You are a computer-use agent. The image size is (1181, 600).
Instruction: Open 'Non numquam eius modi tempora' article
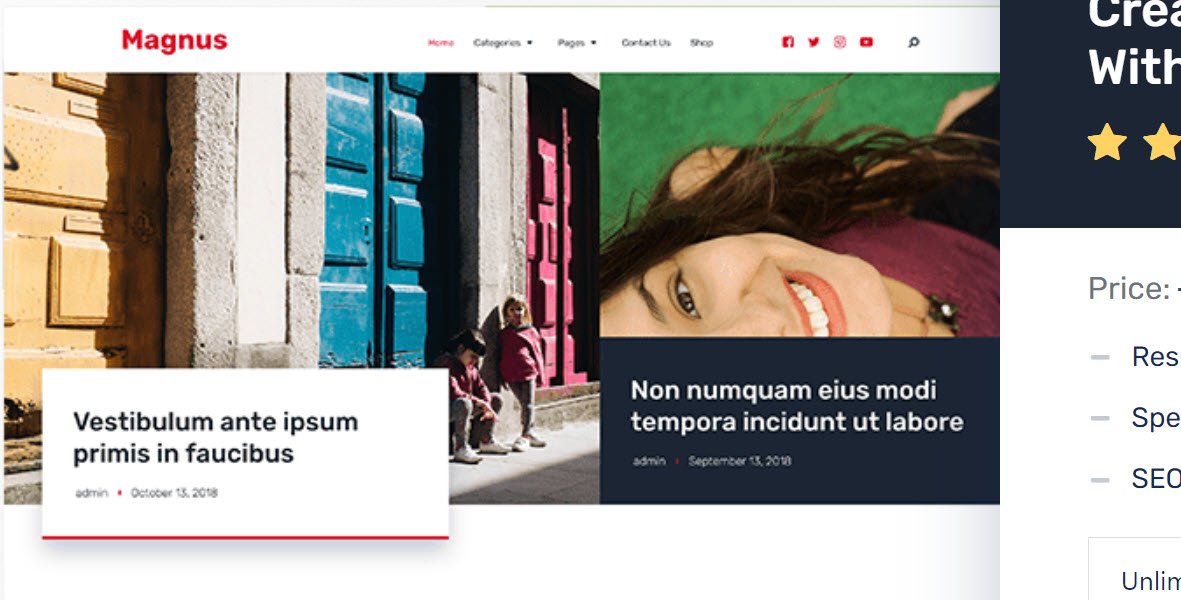click(x=797, y=406)
